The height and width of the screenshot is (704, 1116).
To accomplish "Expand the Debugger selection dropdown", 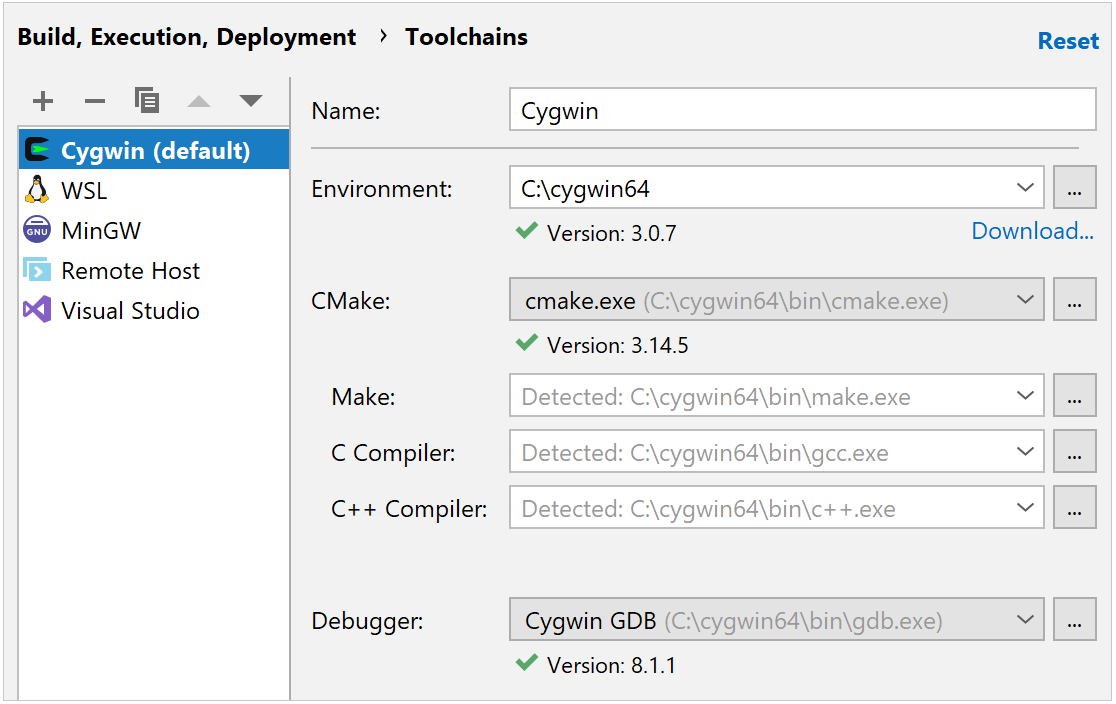I will (x=1024, y=620).
